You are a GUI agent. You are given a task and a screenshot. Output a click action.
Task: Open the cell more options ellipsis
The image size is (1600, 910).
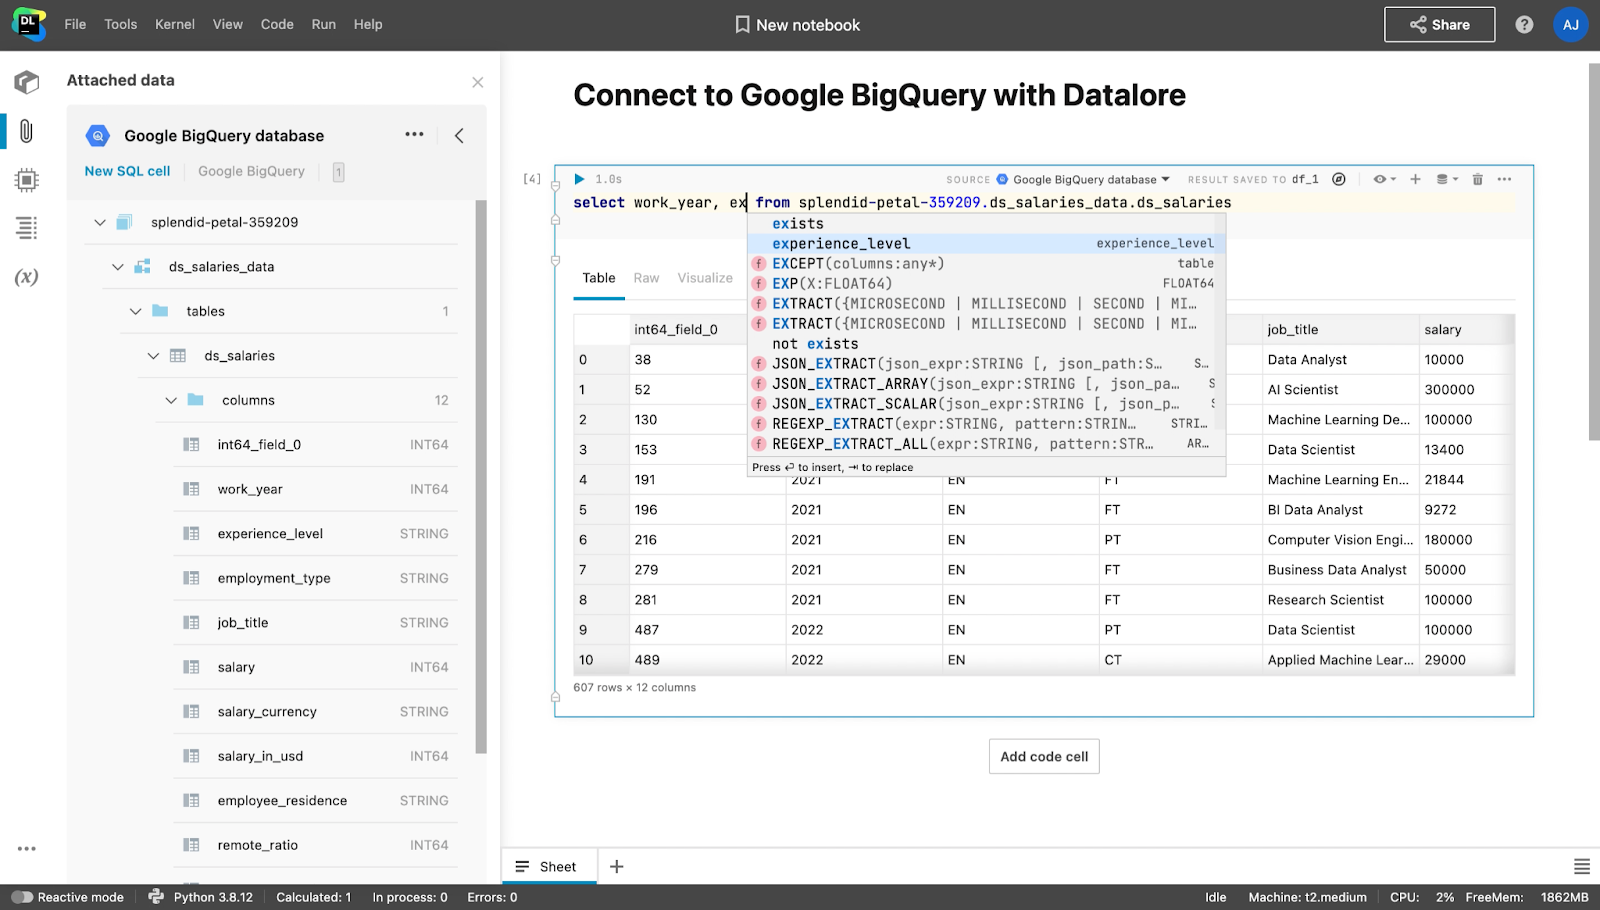(x=1504, y=179)
